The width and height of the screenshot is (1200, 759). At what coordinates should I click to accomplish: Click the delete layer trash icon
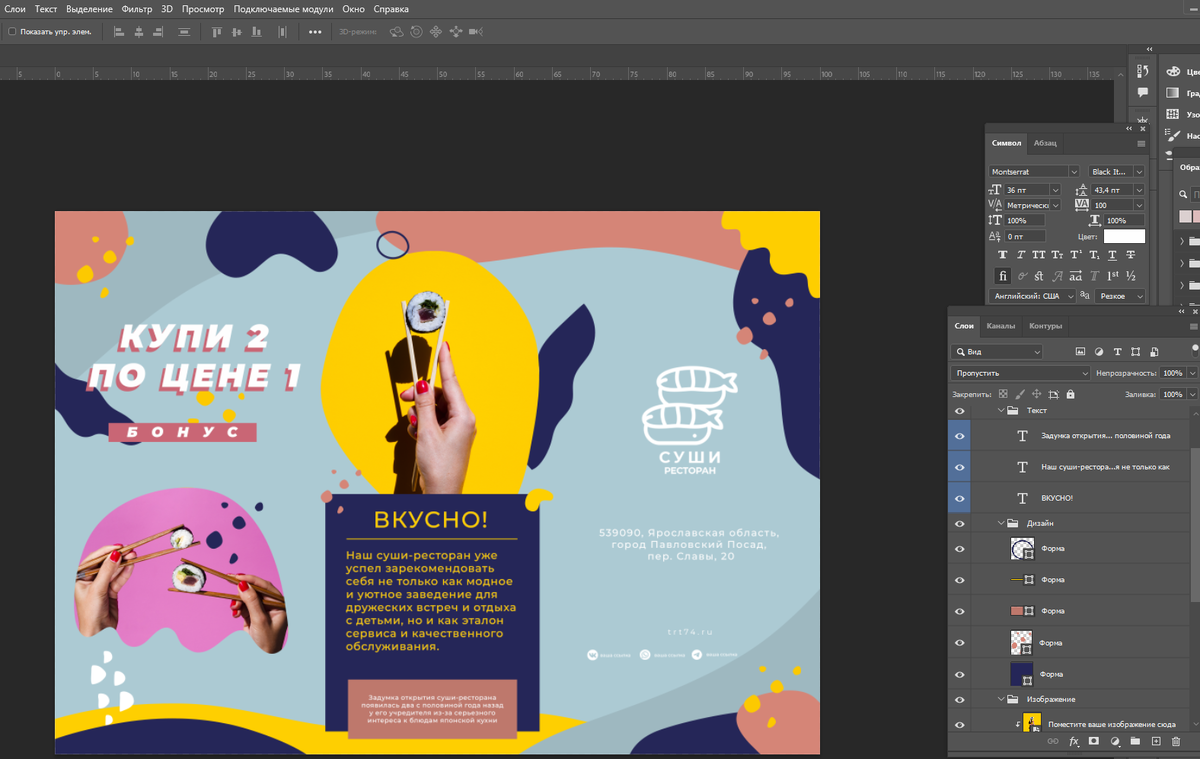click(1176, 741)
